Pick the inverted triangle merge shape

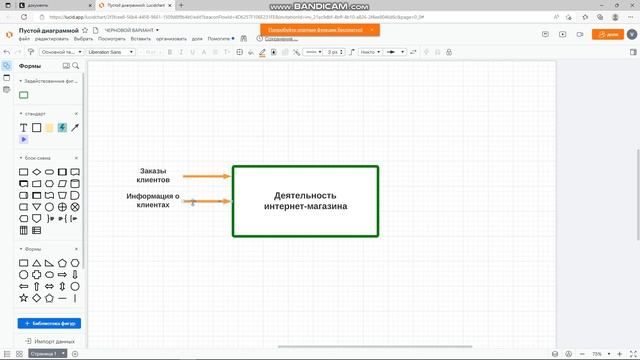[x=37, y=207]
